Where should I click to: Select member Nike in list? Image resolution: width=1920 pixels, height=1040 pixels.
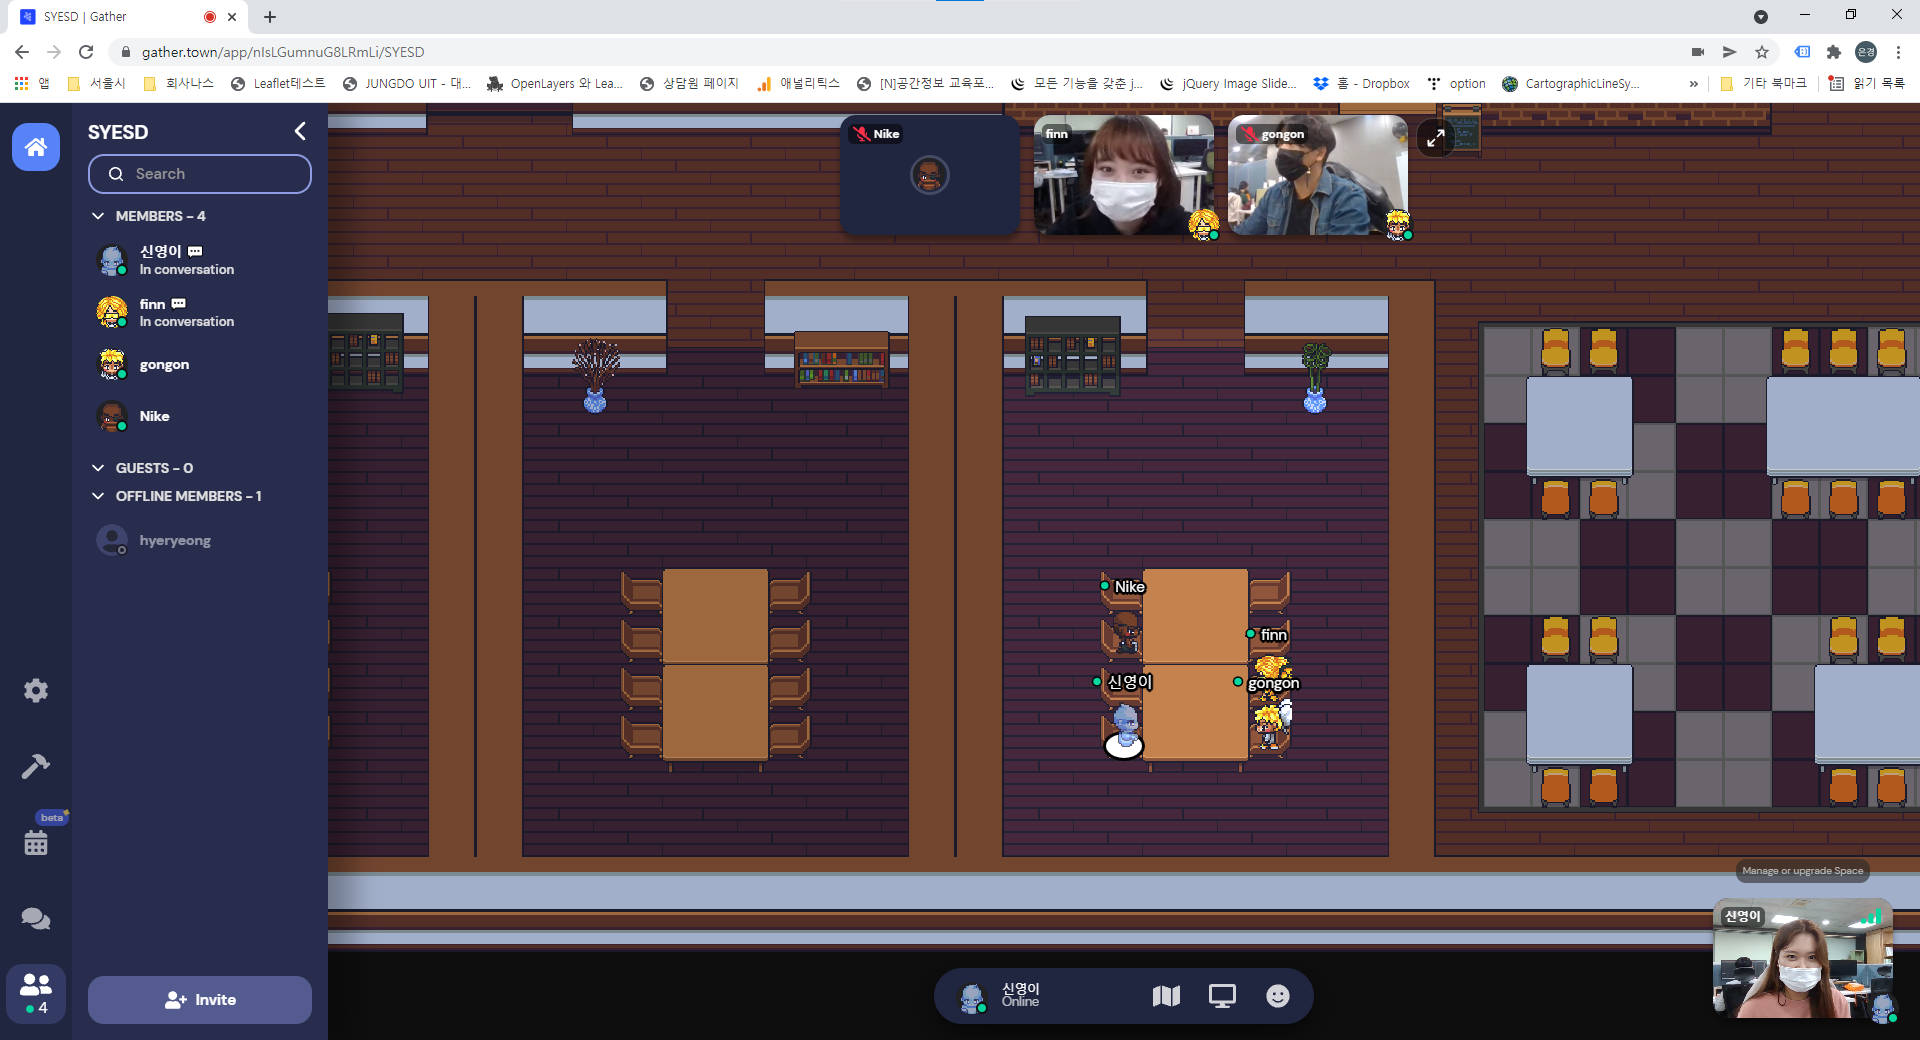[200, 416]
